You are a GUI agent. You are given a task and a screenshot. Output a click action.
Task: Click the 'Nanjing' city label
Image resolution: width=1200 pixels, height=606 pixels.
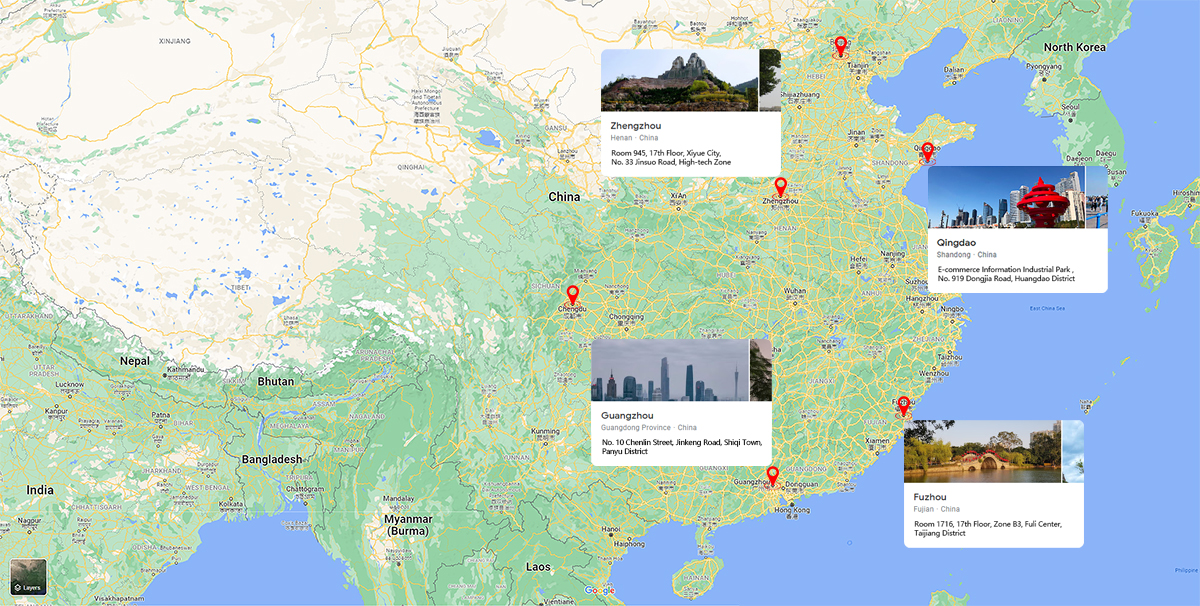click(893, 254)
